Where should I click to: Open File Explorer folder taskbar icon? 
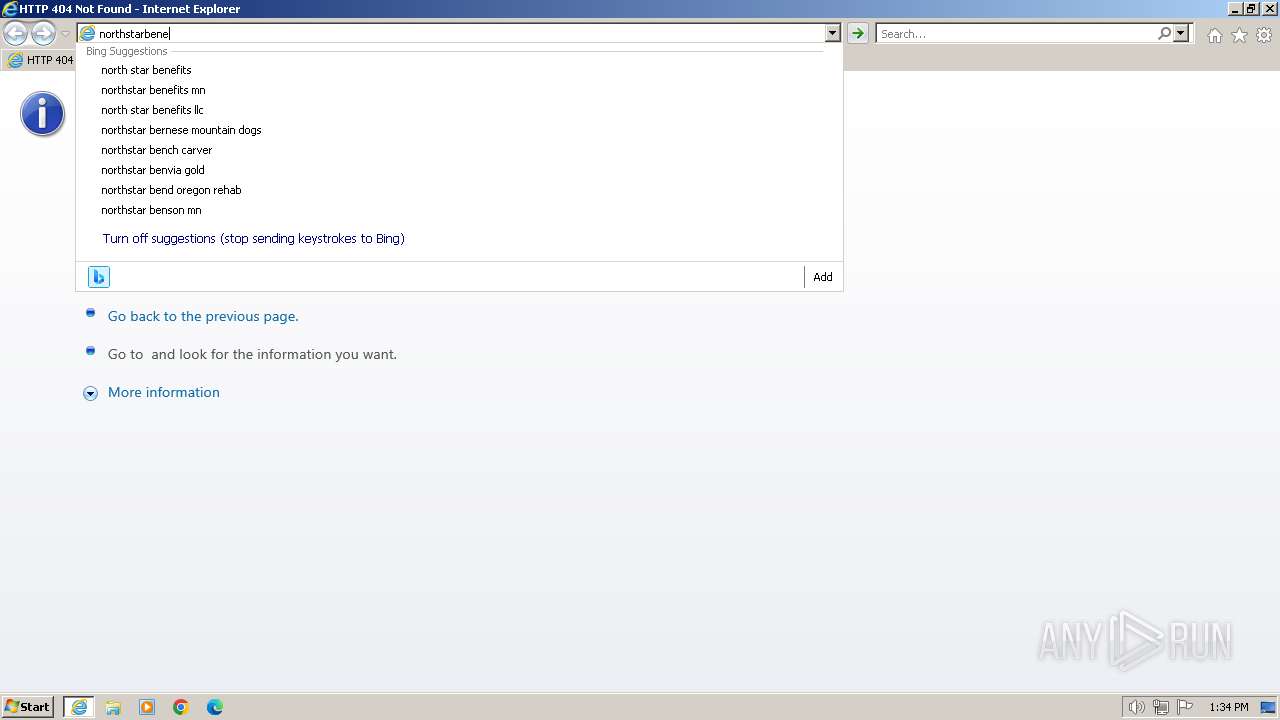coord(113,707)
